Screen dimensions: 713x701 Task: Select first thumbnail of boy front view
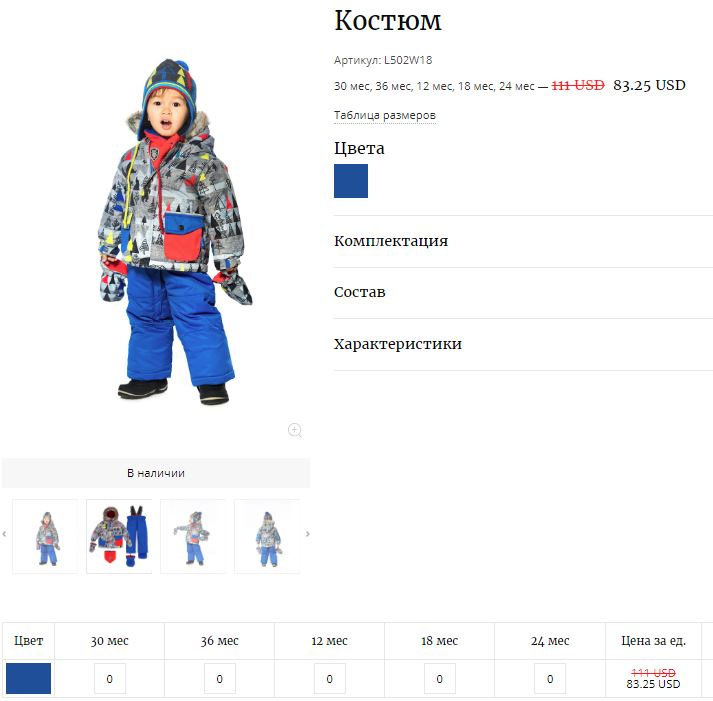(x=45, y=536)
